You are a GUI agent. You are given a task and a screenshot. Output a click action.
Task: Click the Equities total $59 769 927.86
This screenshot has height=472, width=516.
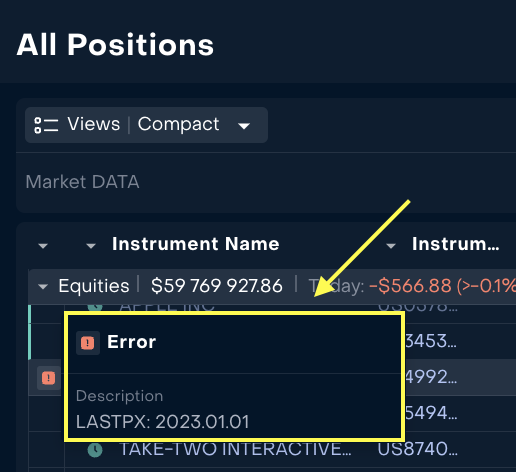[217, 286]
